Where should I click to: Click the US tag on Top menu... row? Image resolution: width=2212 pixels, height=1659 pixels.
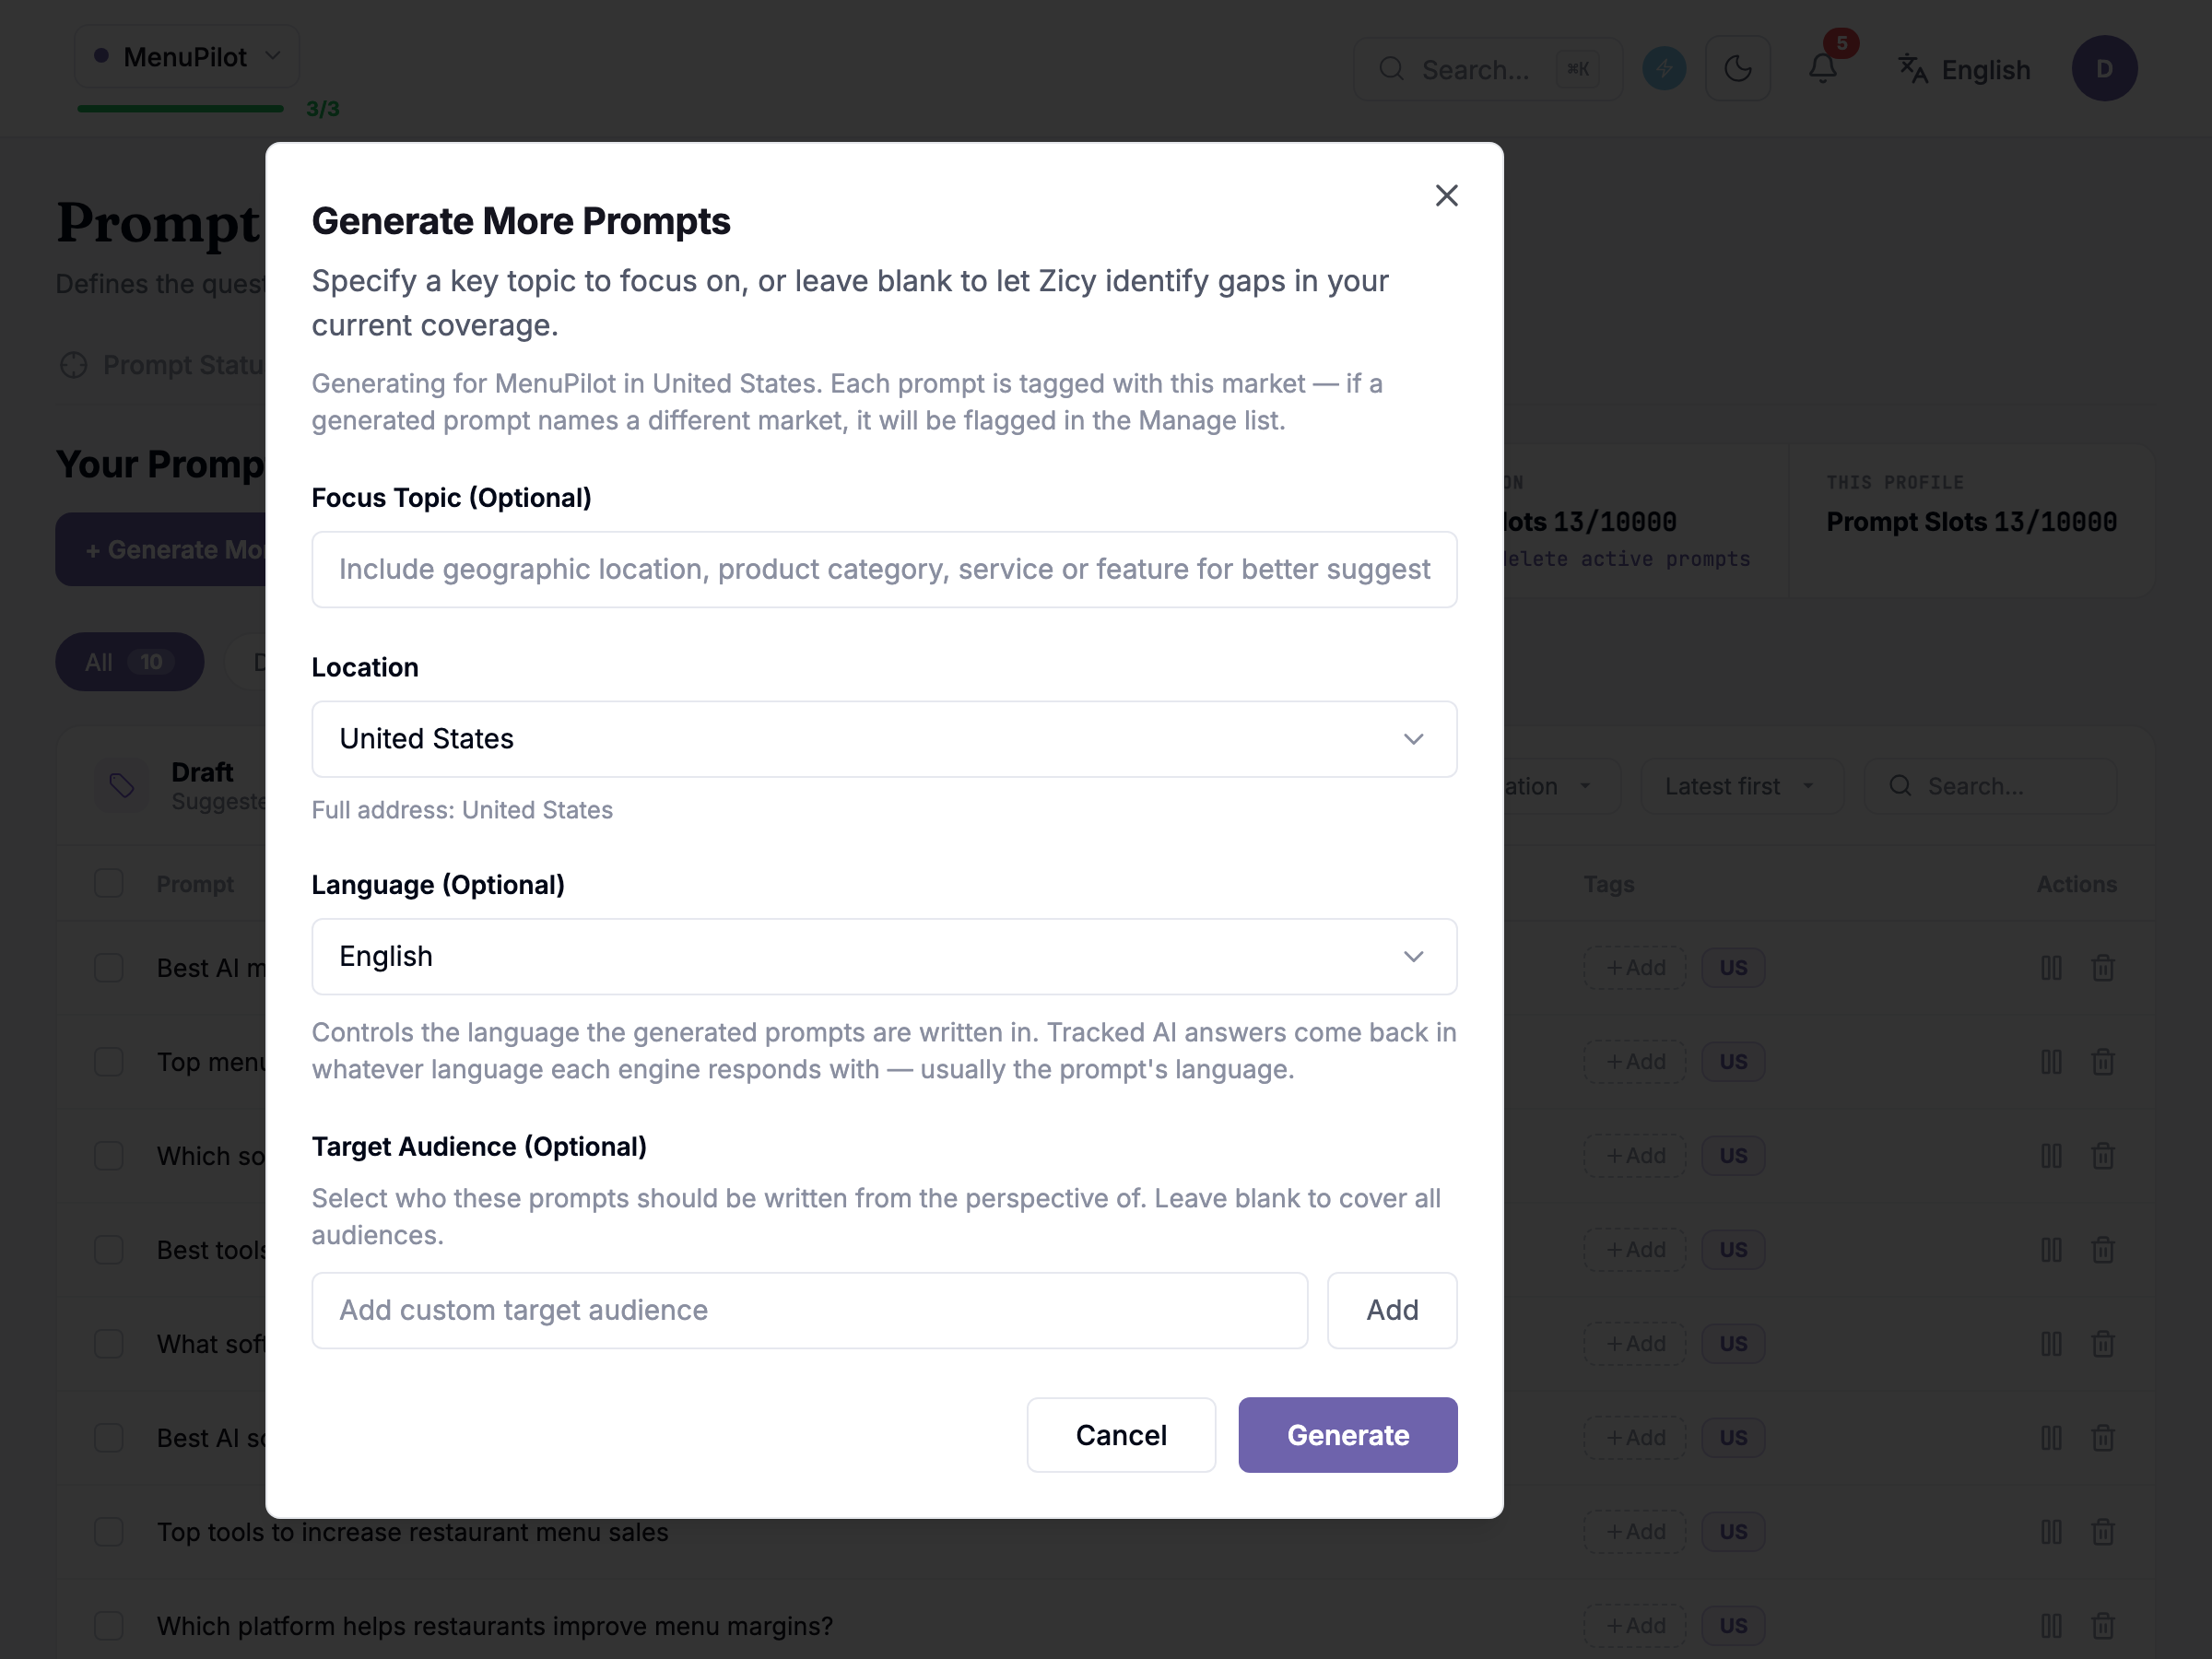point(1733,1061)
